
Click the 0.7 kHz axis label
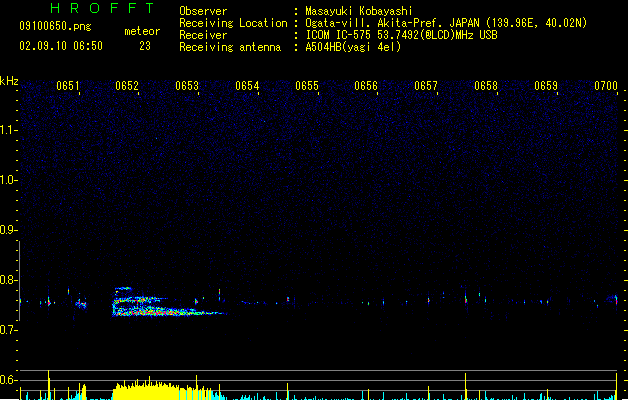coord(8,330)
